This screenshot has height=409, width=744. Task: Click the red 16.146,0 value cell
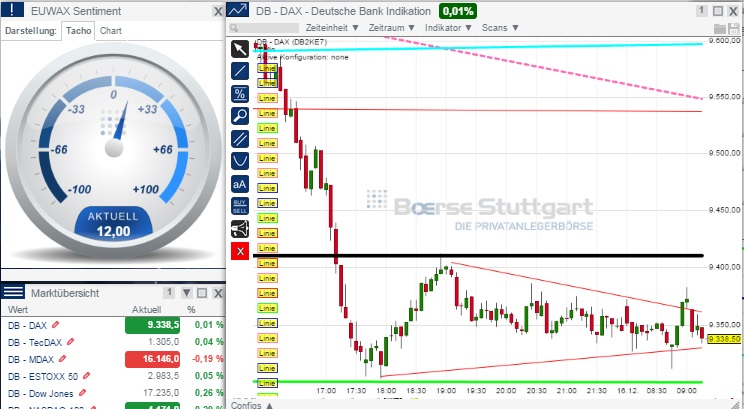[x=152, y=359]
